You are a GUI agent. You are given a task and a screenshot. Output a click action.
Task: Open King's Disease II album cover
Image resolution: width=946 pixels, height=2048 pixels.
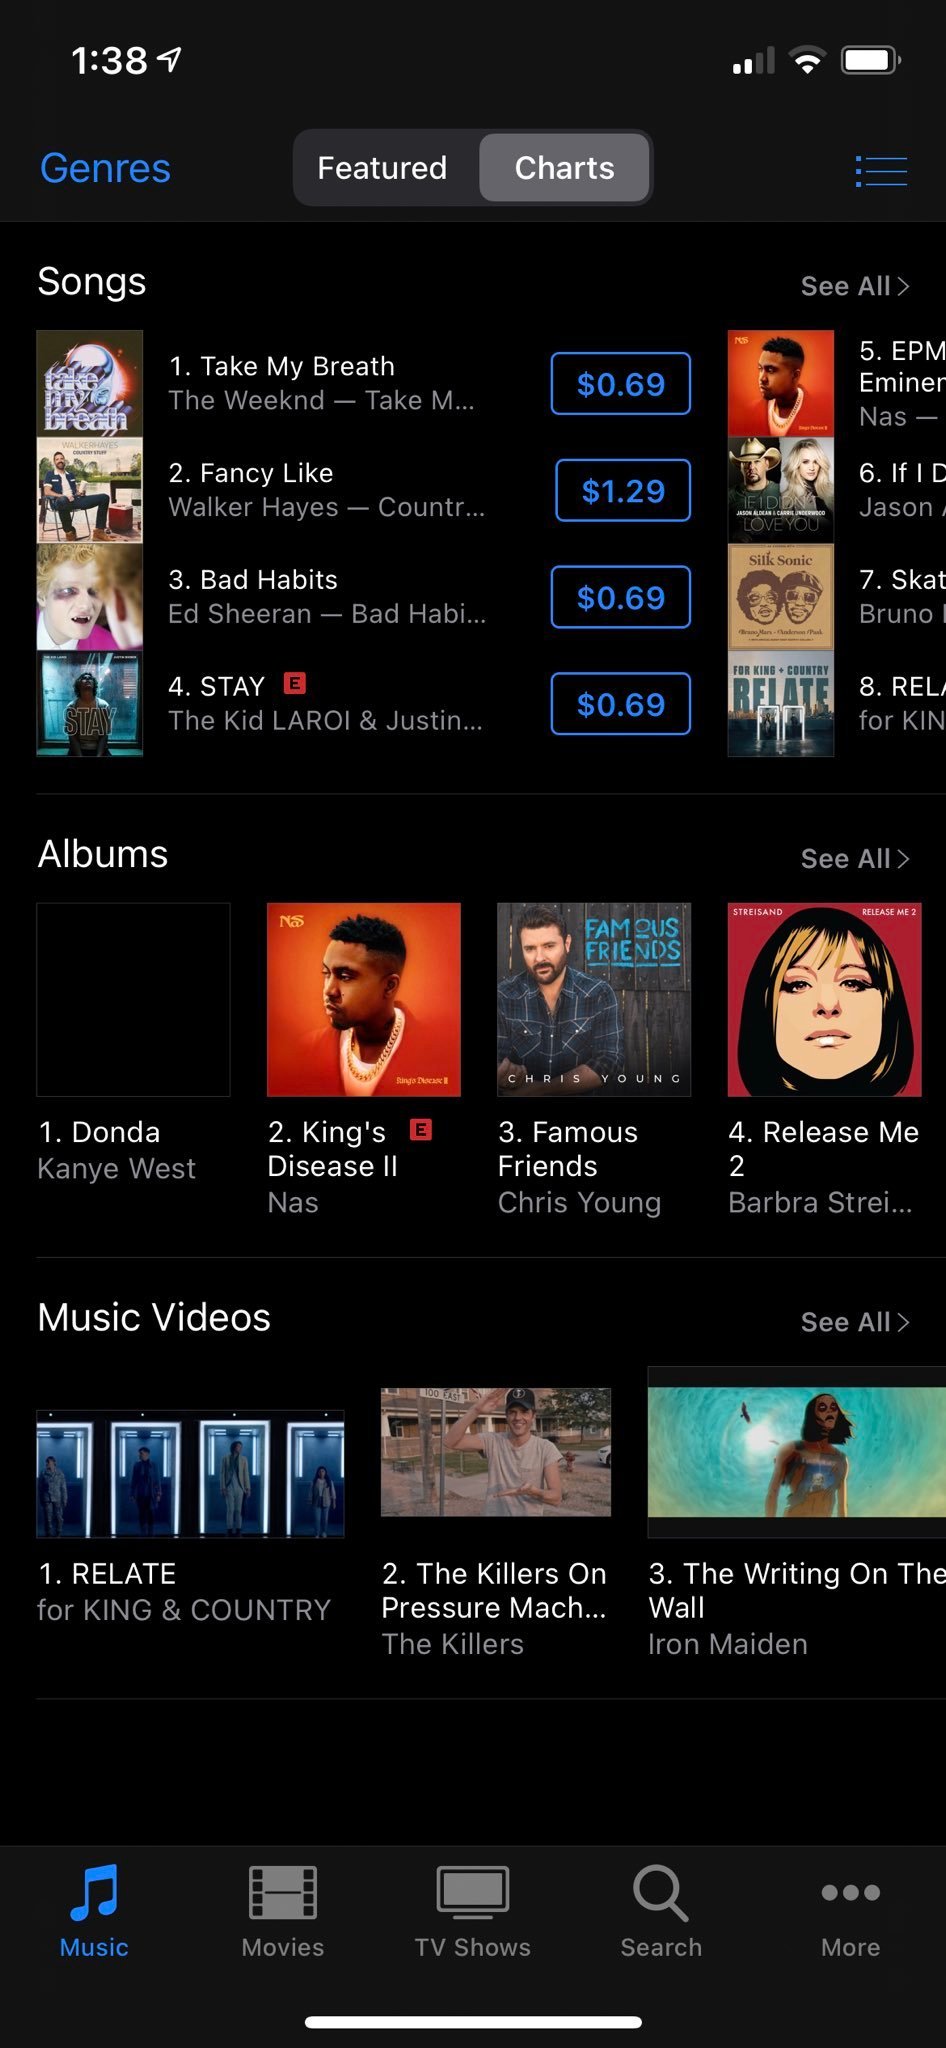point(364,1000)
